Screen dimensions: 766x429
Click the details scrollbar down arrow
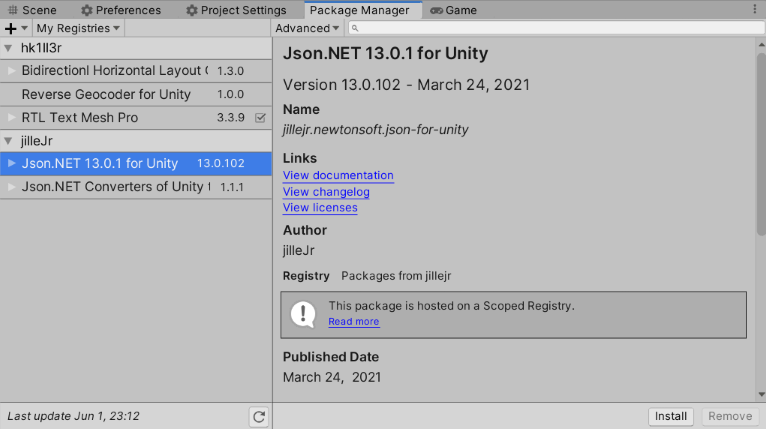762,394
